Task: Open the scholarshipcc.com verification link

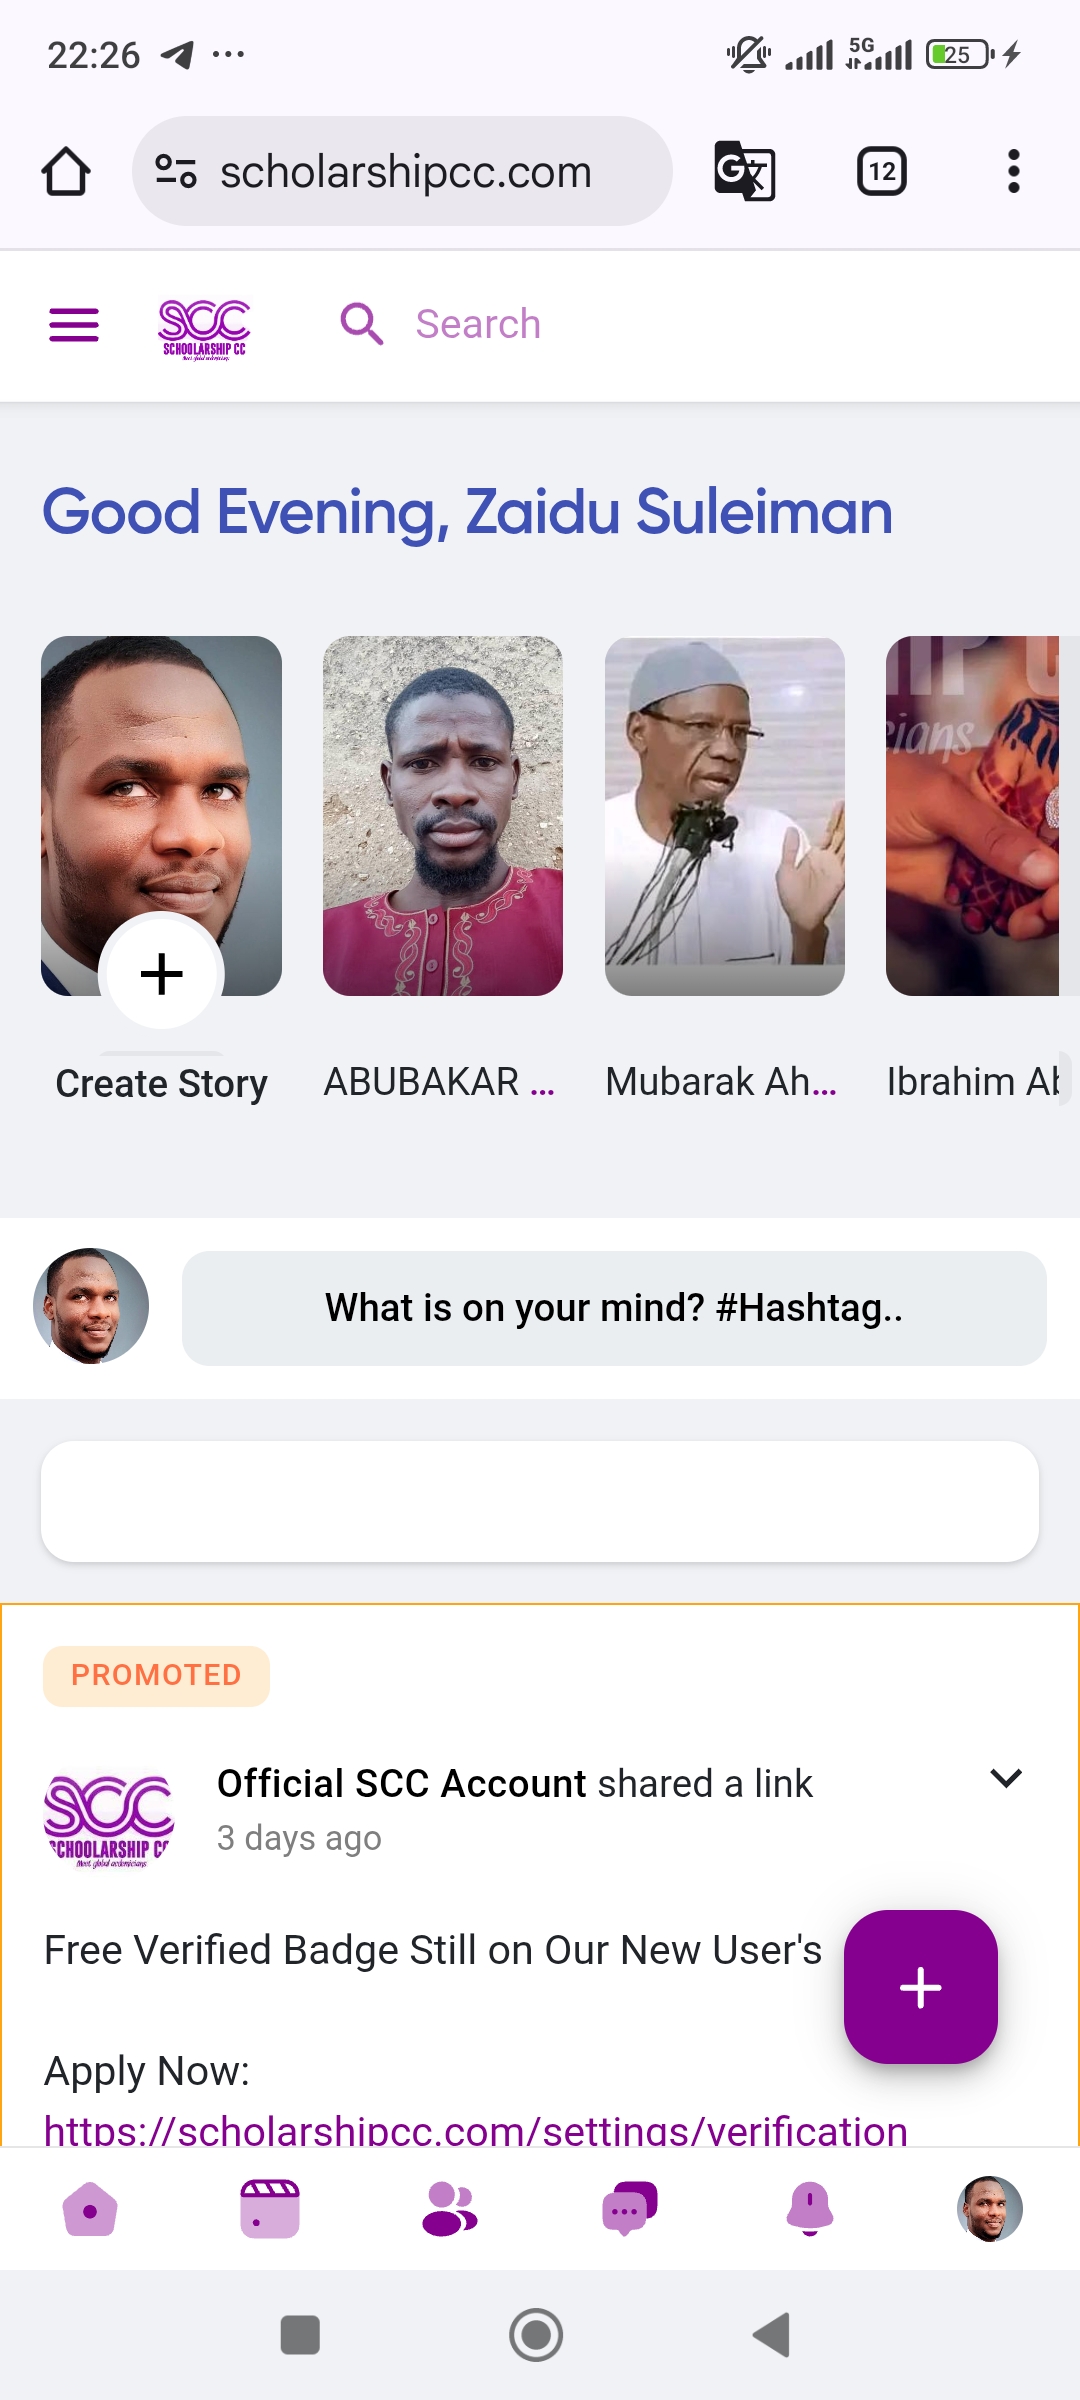Action: coord(475,2130)
